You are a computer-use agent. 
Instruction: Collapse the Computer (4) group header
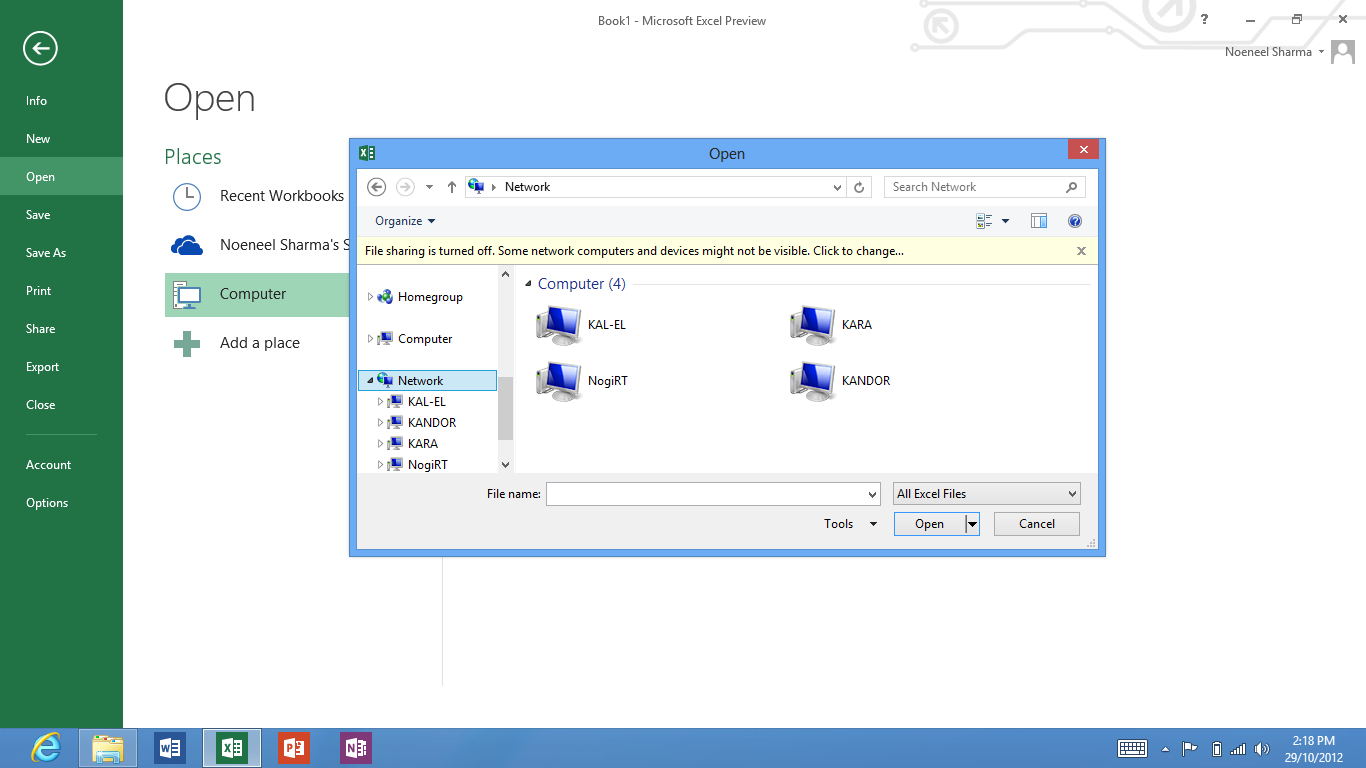point(529,284)
